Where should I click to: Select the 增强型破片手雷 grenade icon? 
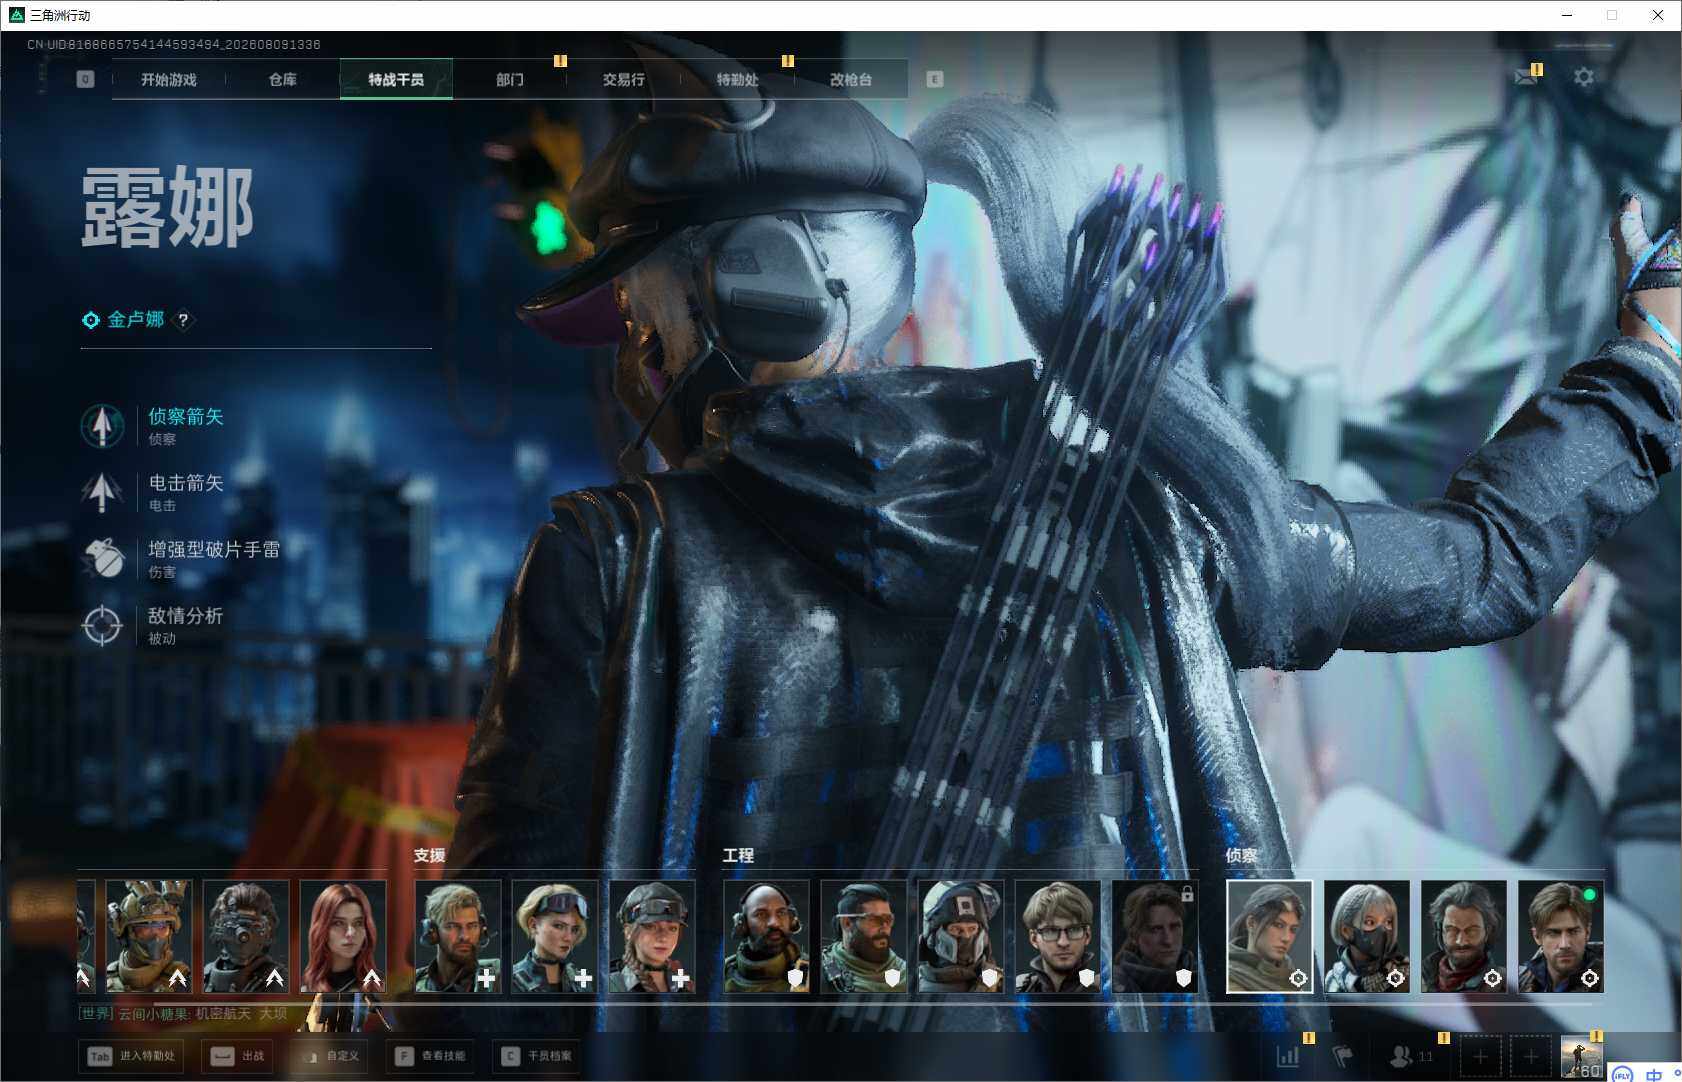tap(102, 559)
